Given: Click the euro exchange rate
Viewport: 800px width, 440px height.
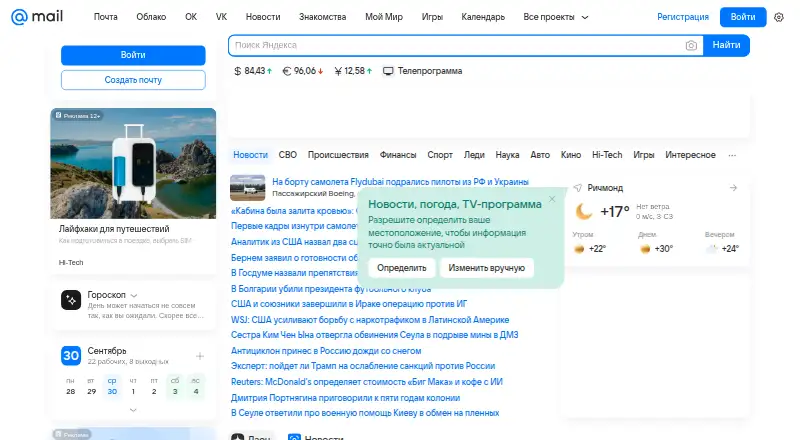Looking at the screenshot, I should (x=303, y=71).
